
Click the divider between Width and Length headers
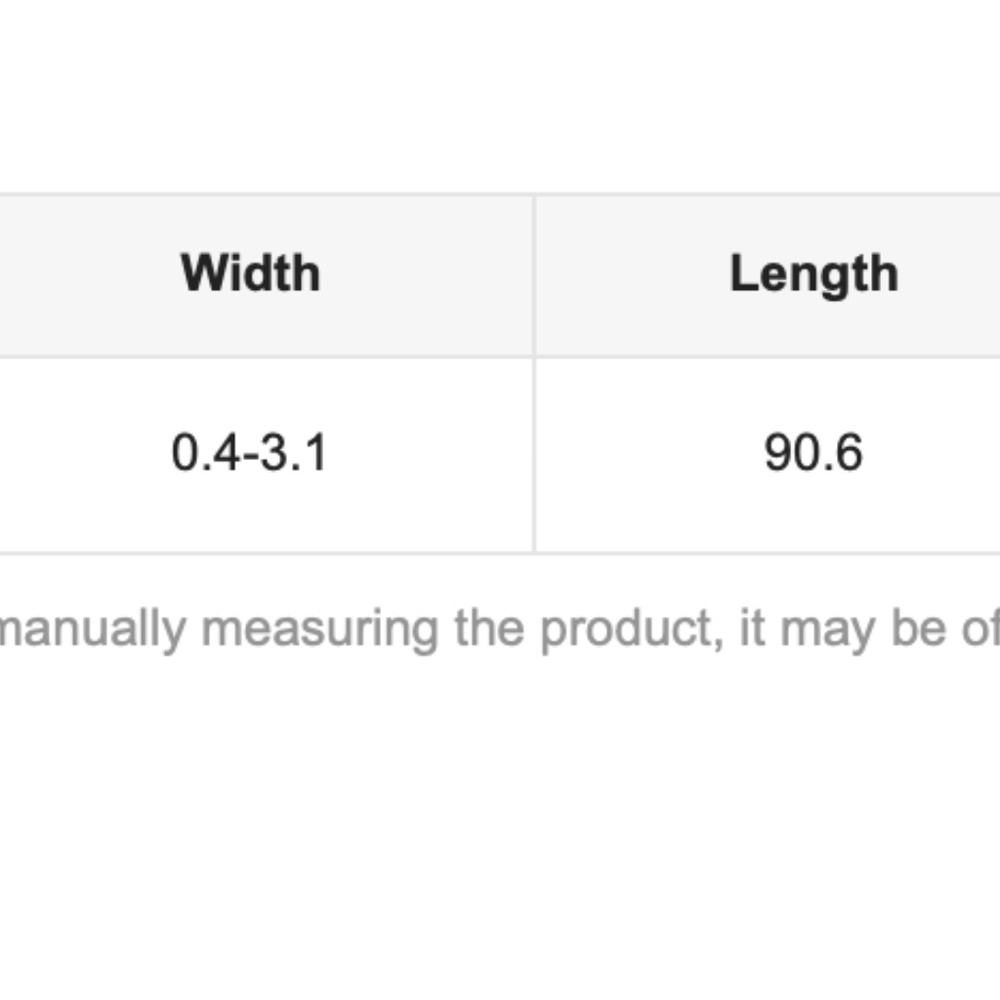(534, 276)
